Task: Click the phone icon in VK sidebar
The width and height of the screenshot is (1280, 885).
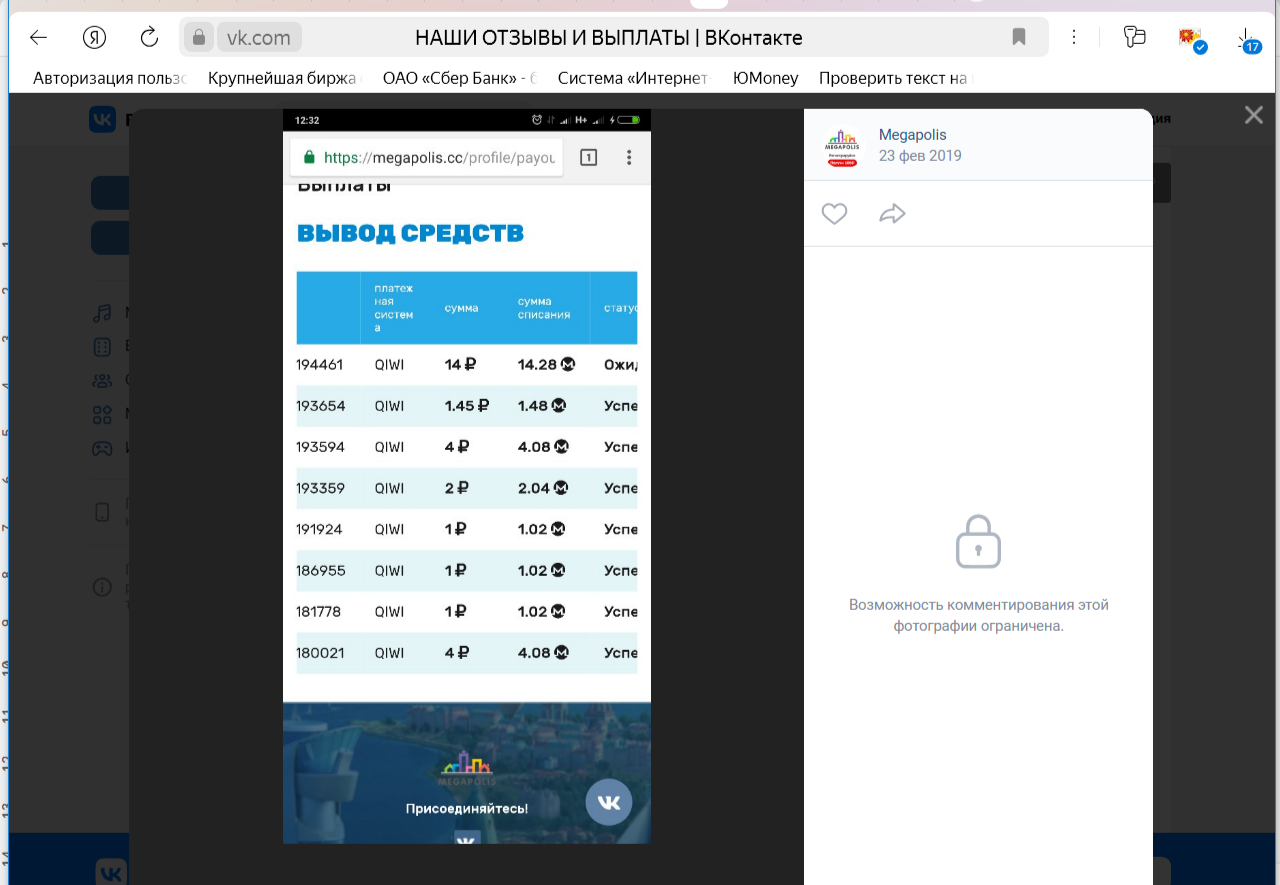Action: [102, 512]
